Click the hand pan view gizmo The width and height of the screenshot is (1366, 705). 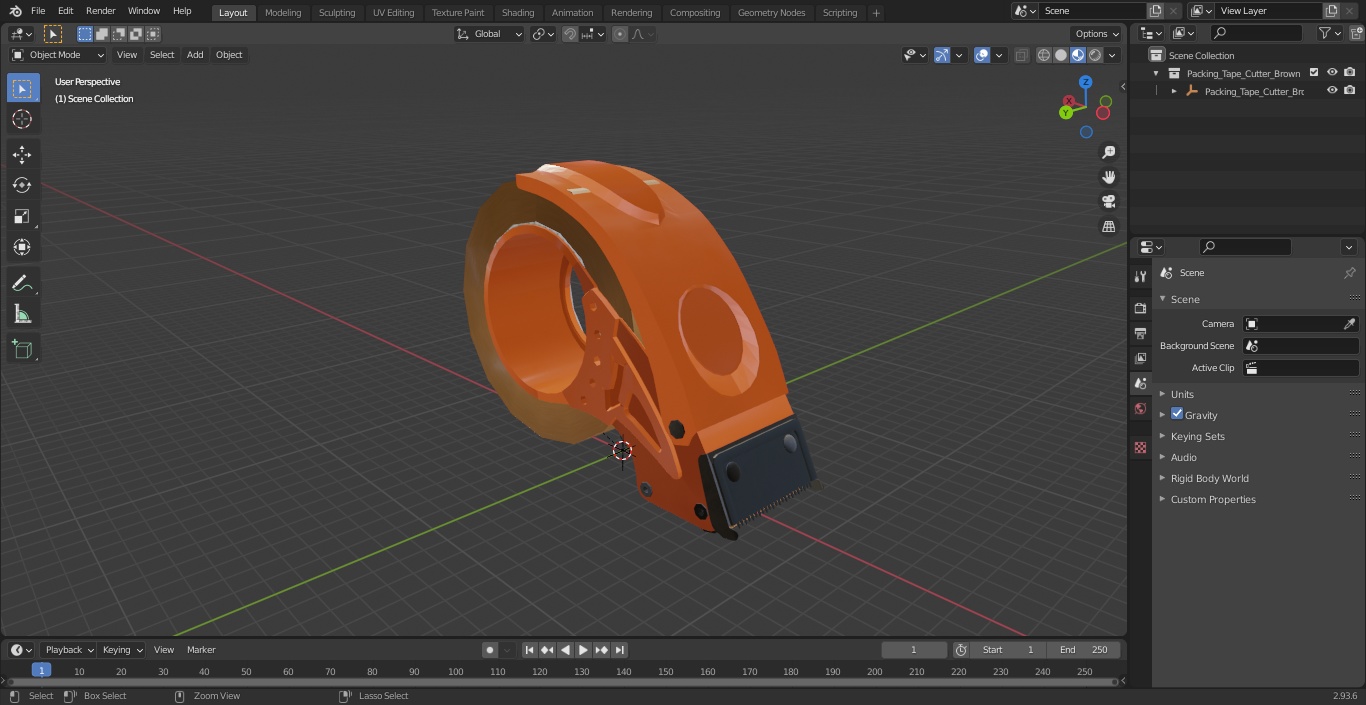click(x=1108, y=177)
